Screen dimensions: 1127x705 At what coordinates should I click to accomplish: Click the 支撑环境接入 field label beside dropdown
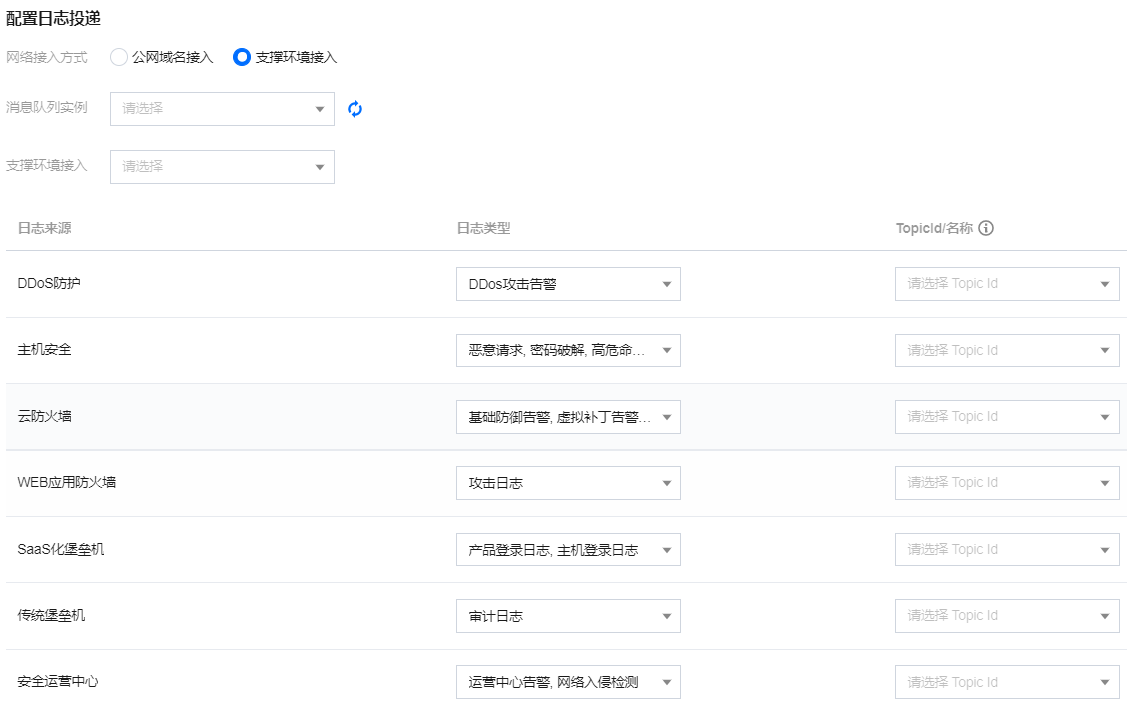tap(47, 165)
